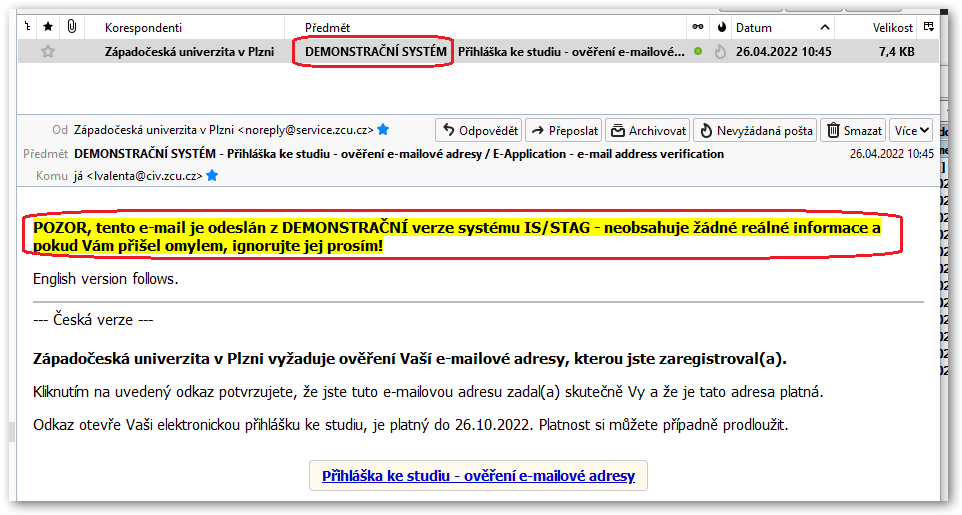Viewport: 962px width, 515px height.
Task: Click the Odpovědět reply button
Action: pyautogui.click(x=479, y=130)
